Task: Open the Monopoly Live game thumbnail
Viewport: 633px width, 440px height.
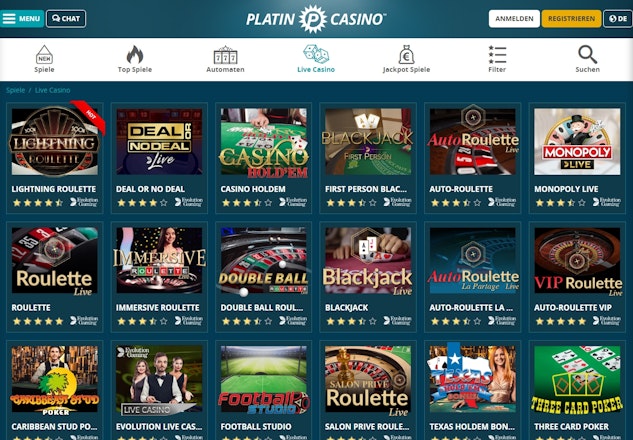Action: click(577, 142)
